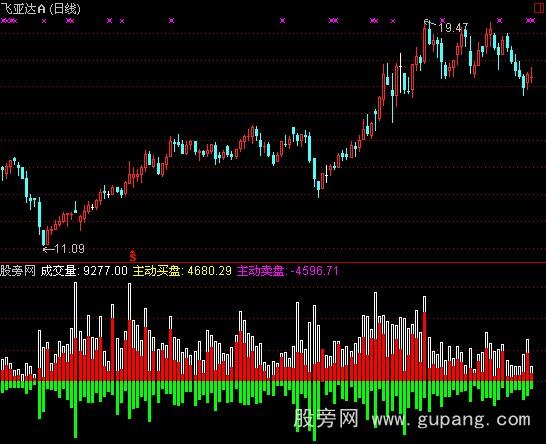Click the peak candlestick at 19.47
The image size is (546, 444).
pos(425,44)
